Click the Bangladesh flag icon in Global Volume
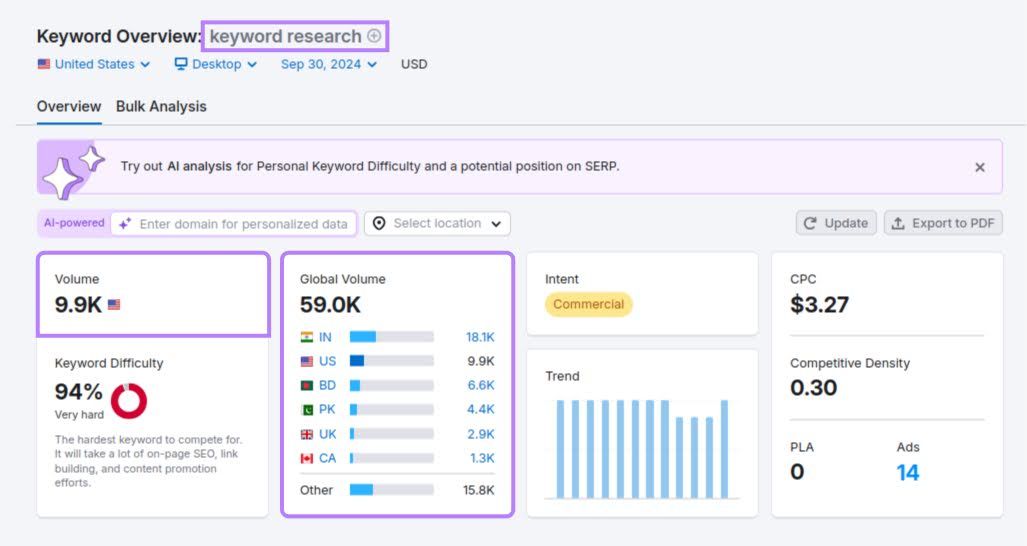The height and width of the screenshot is (546, 1027). click(307, 386)
